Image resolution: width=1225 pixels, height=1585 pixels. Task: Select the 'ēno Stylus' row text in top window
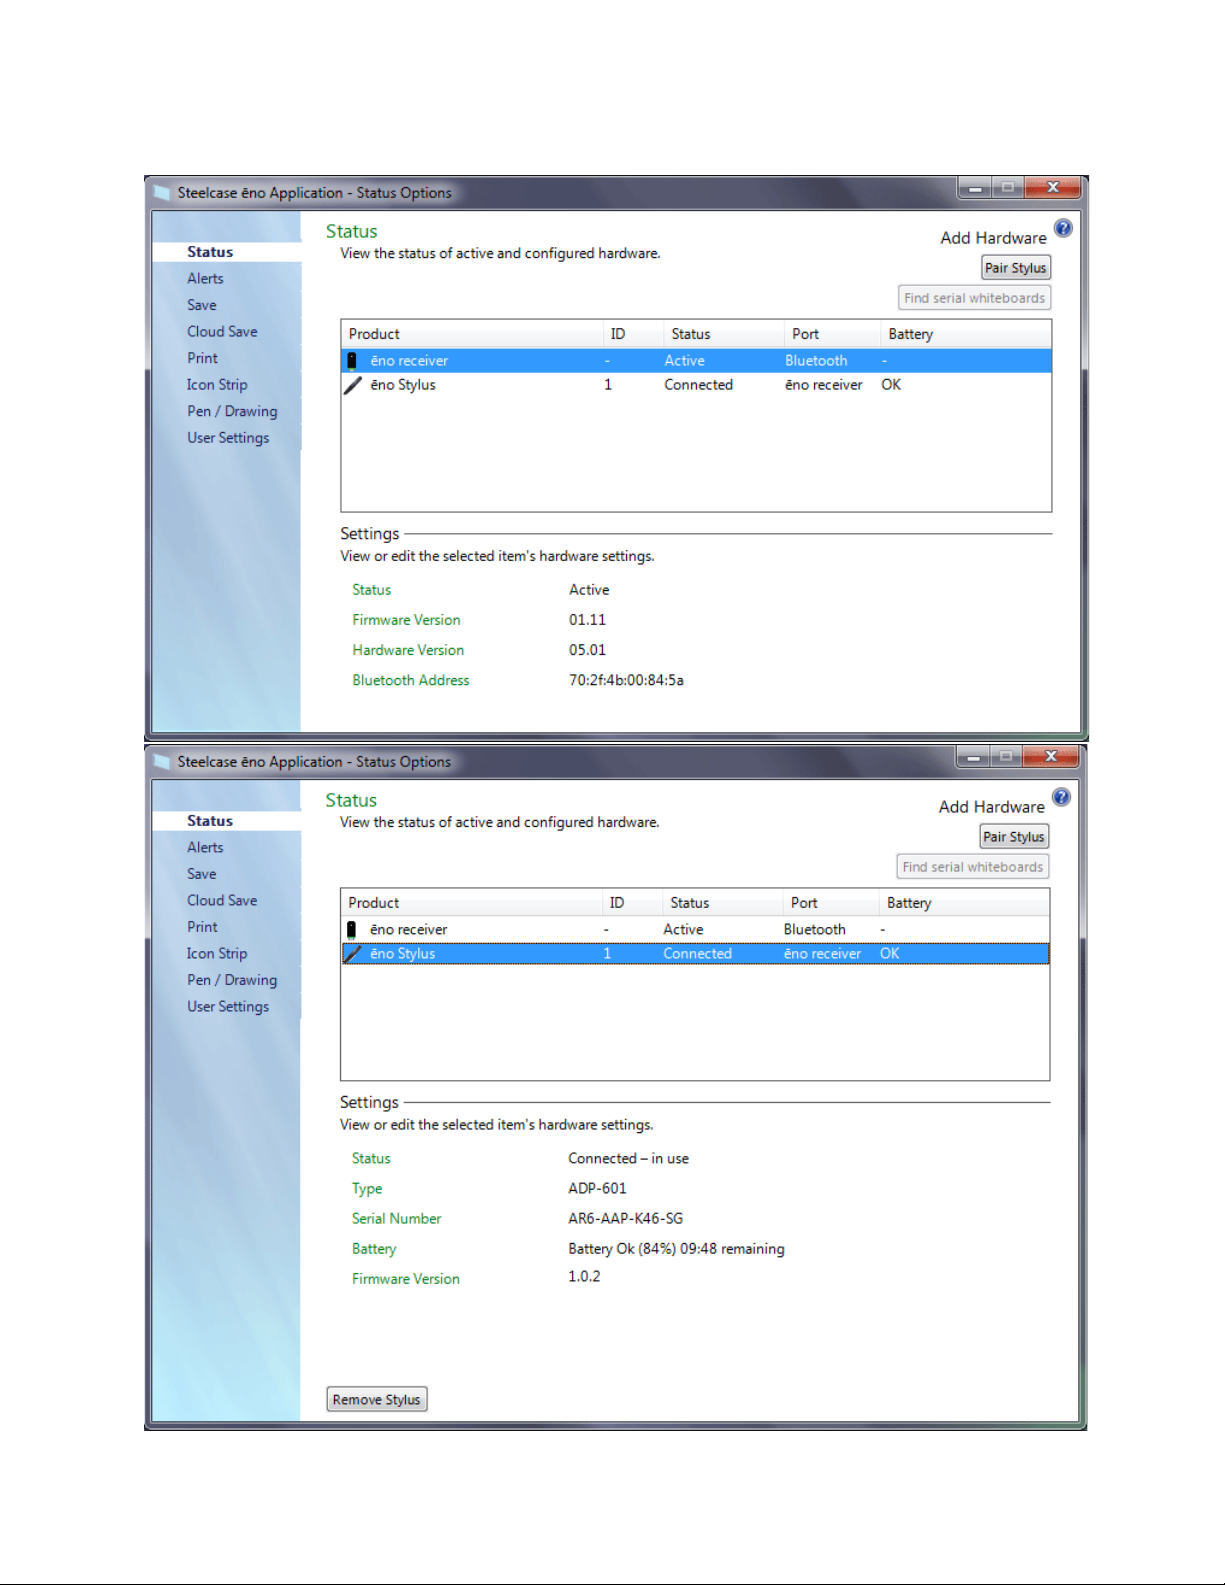click(x=403, y=385)
